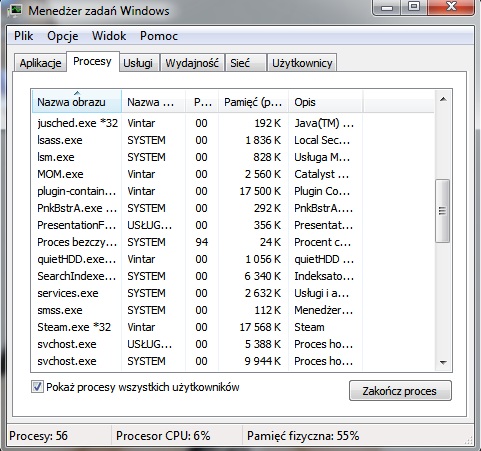Click the Java(TM) description cell

click(324, 123)
